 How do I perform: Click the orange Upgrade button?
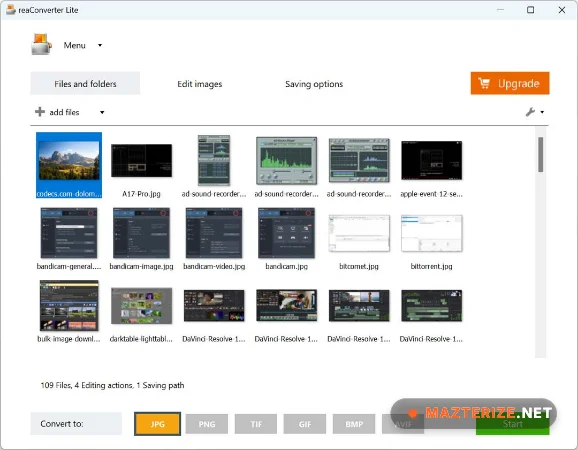click(x=510, y=83)
